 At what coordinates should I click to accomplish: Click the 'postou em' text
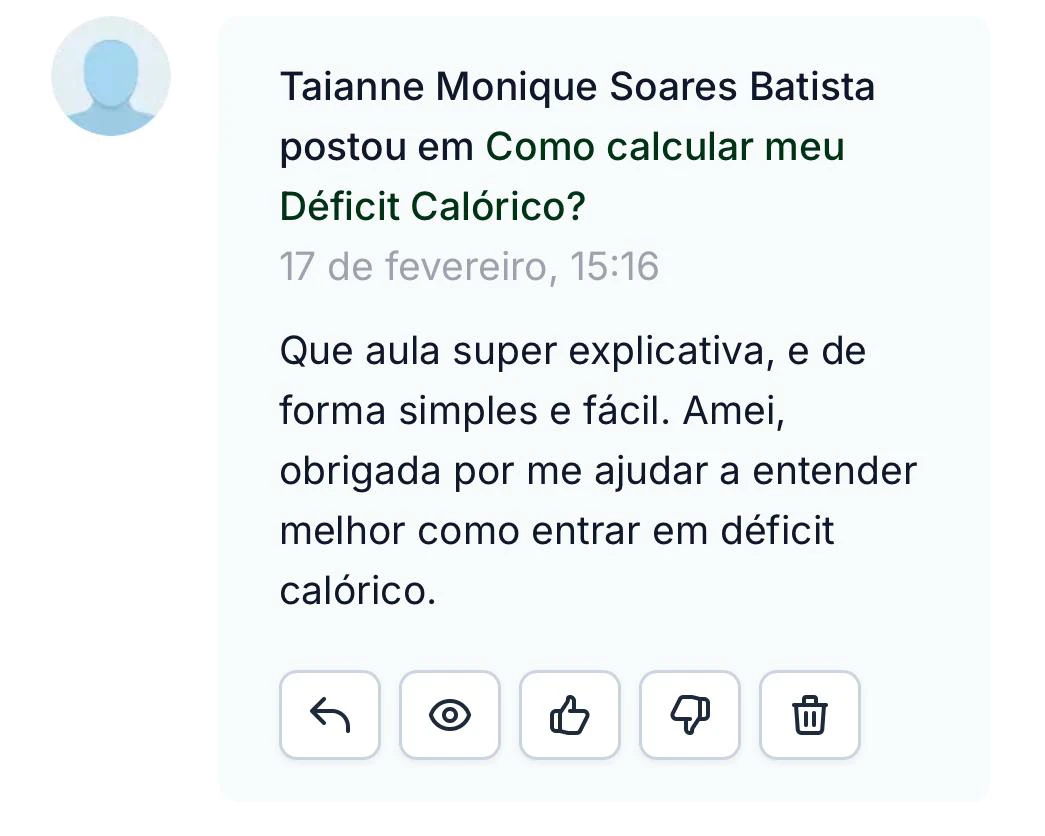[x=377, y=147]
